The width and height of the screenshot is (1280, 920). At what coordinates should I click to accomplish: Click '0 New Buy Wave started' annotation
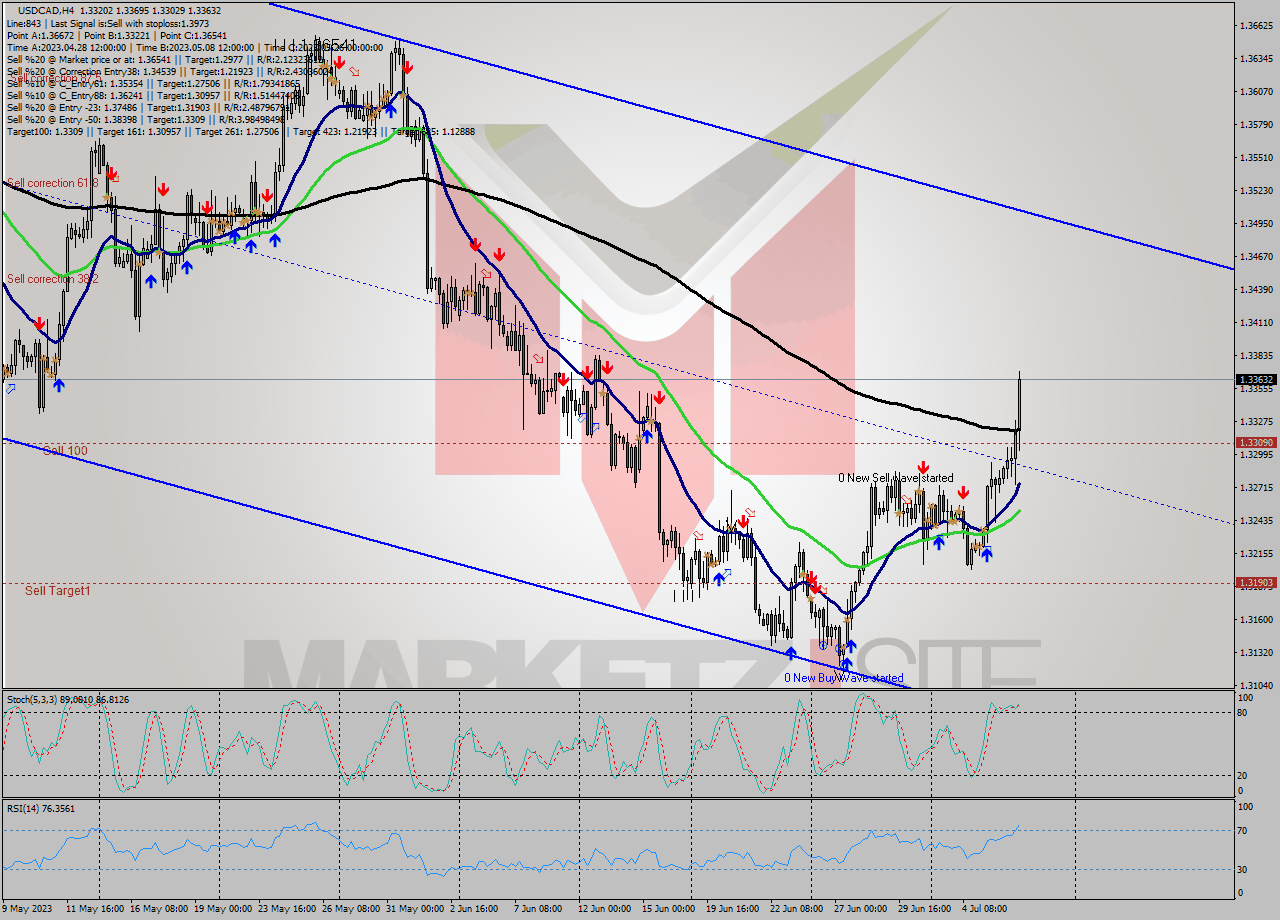click(843, 678)
